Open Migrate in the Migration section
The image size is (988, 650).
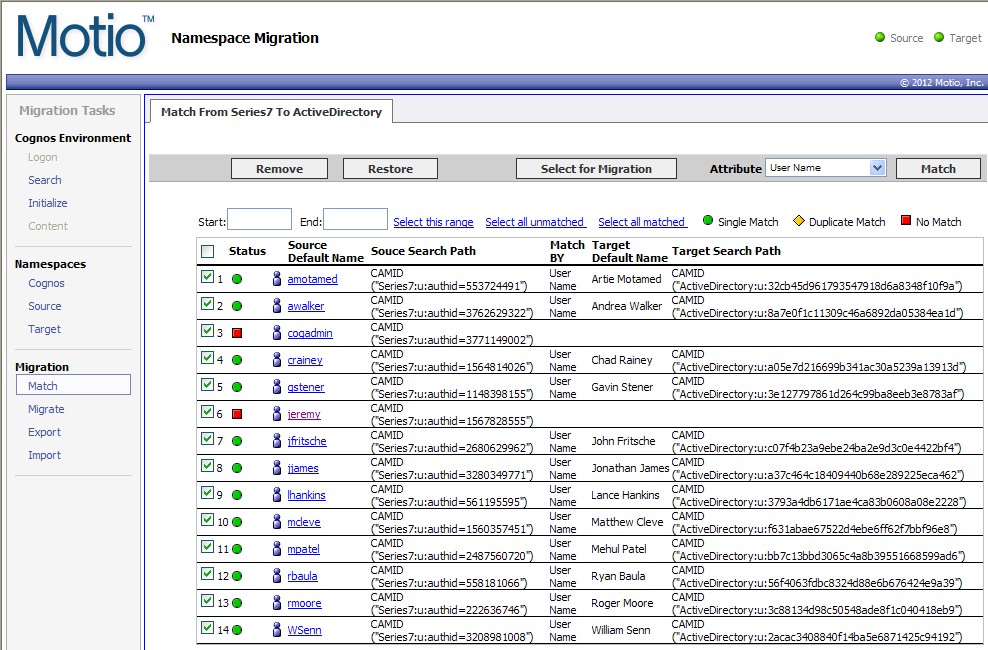46,409
